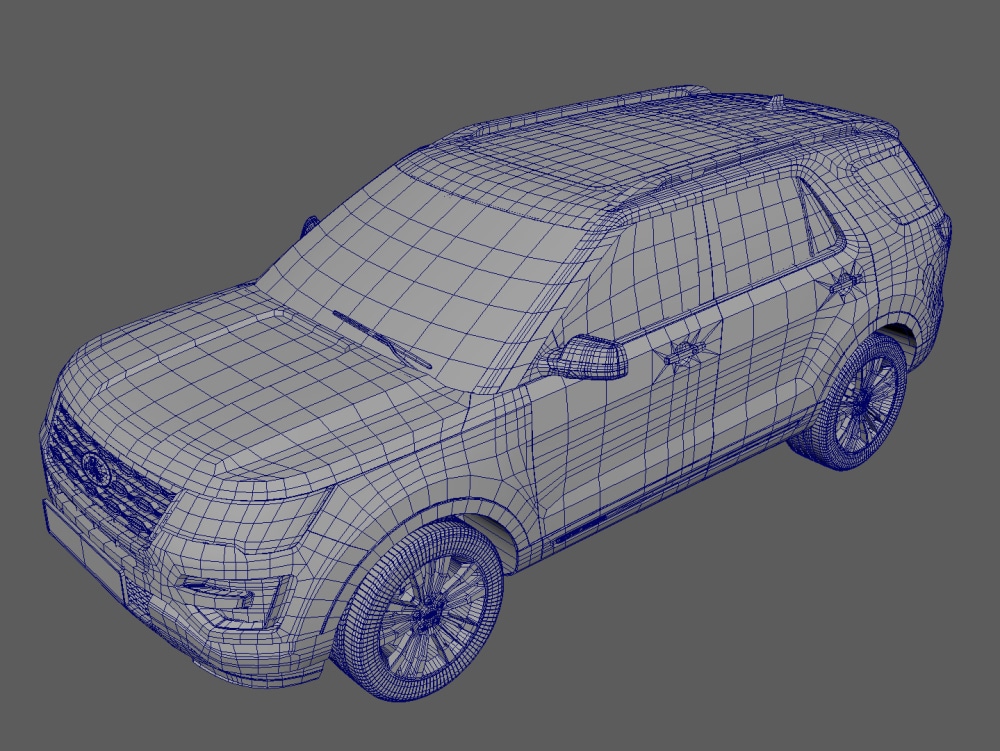Screen dimensions: 1000x751
Task: Select the rear door handle
Action: [x=845, y=280]
